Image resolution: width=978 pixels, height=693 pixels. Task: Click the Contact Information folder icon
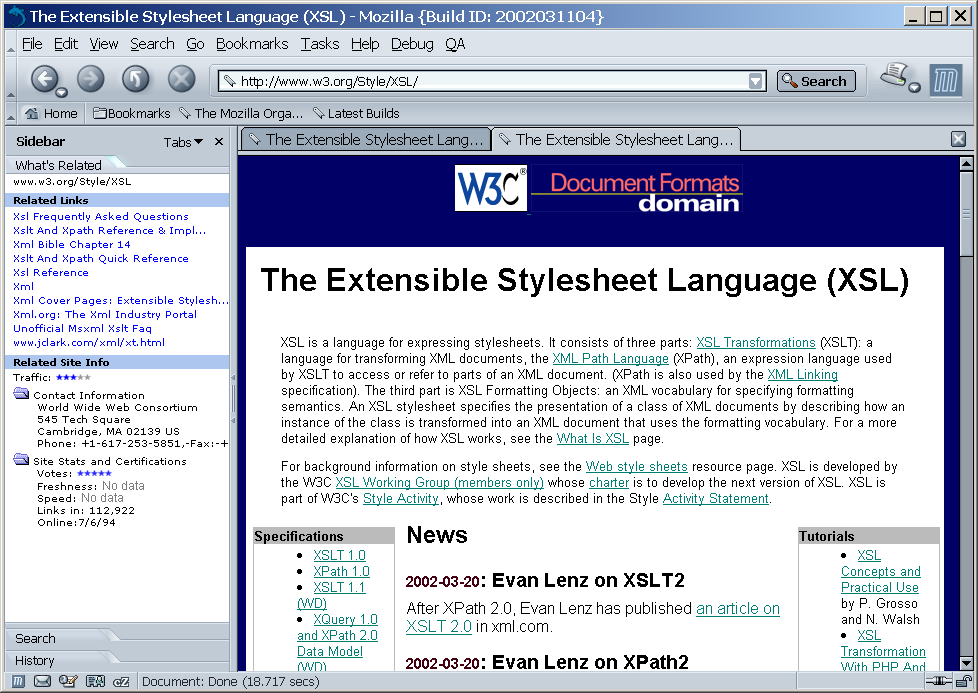click(x=22, y=394)
